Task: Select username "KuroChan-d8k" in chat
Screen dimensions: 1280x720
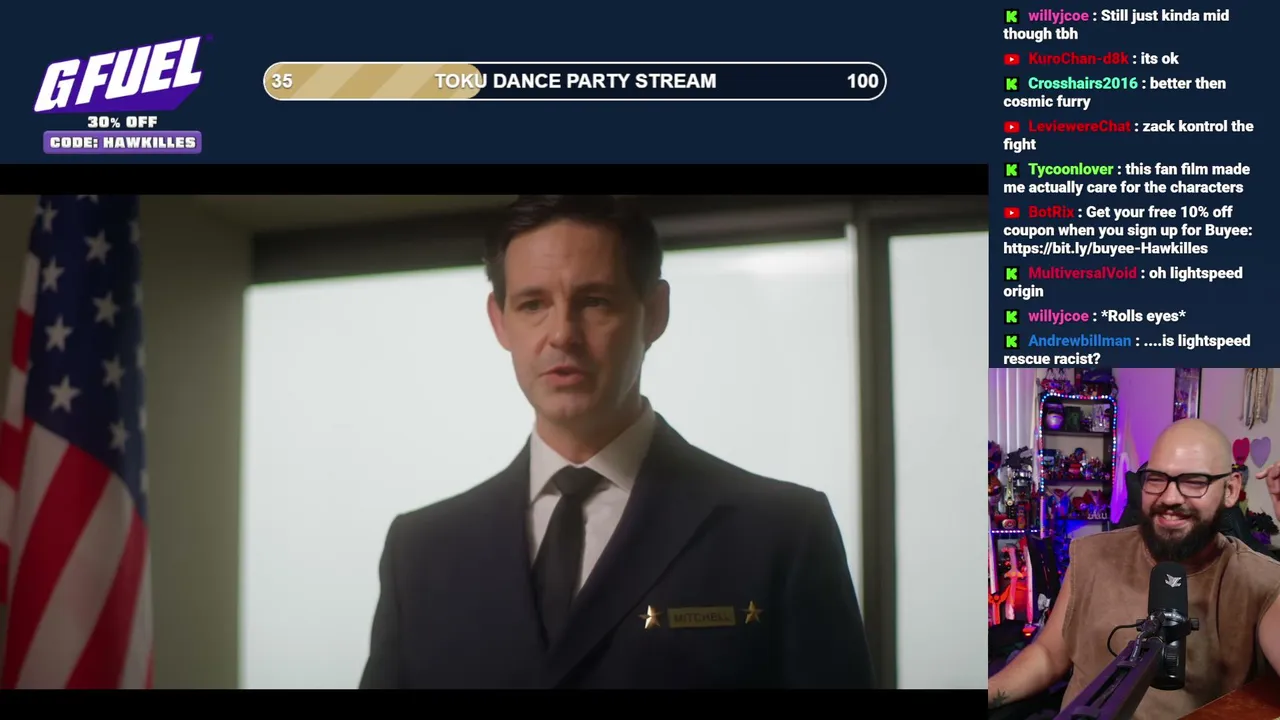Action: click(x=1078, y=59)
